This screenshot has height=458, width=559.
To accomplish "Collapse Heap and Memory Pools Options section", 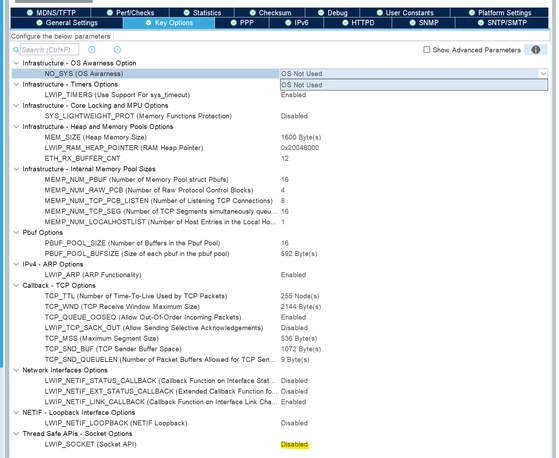I will (x=16, y=127).
